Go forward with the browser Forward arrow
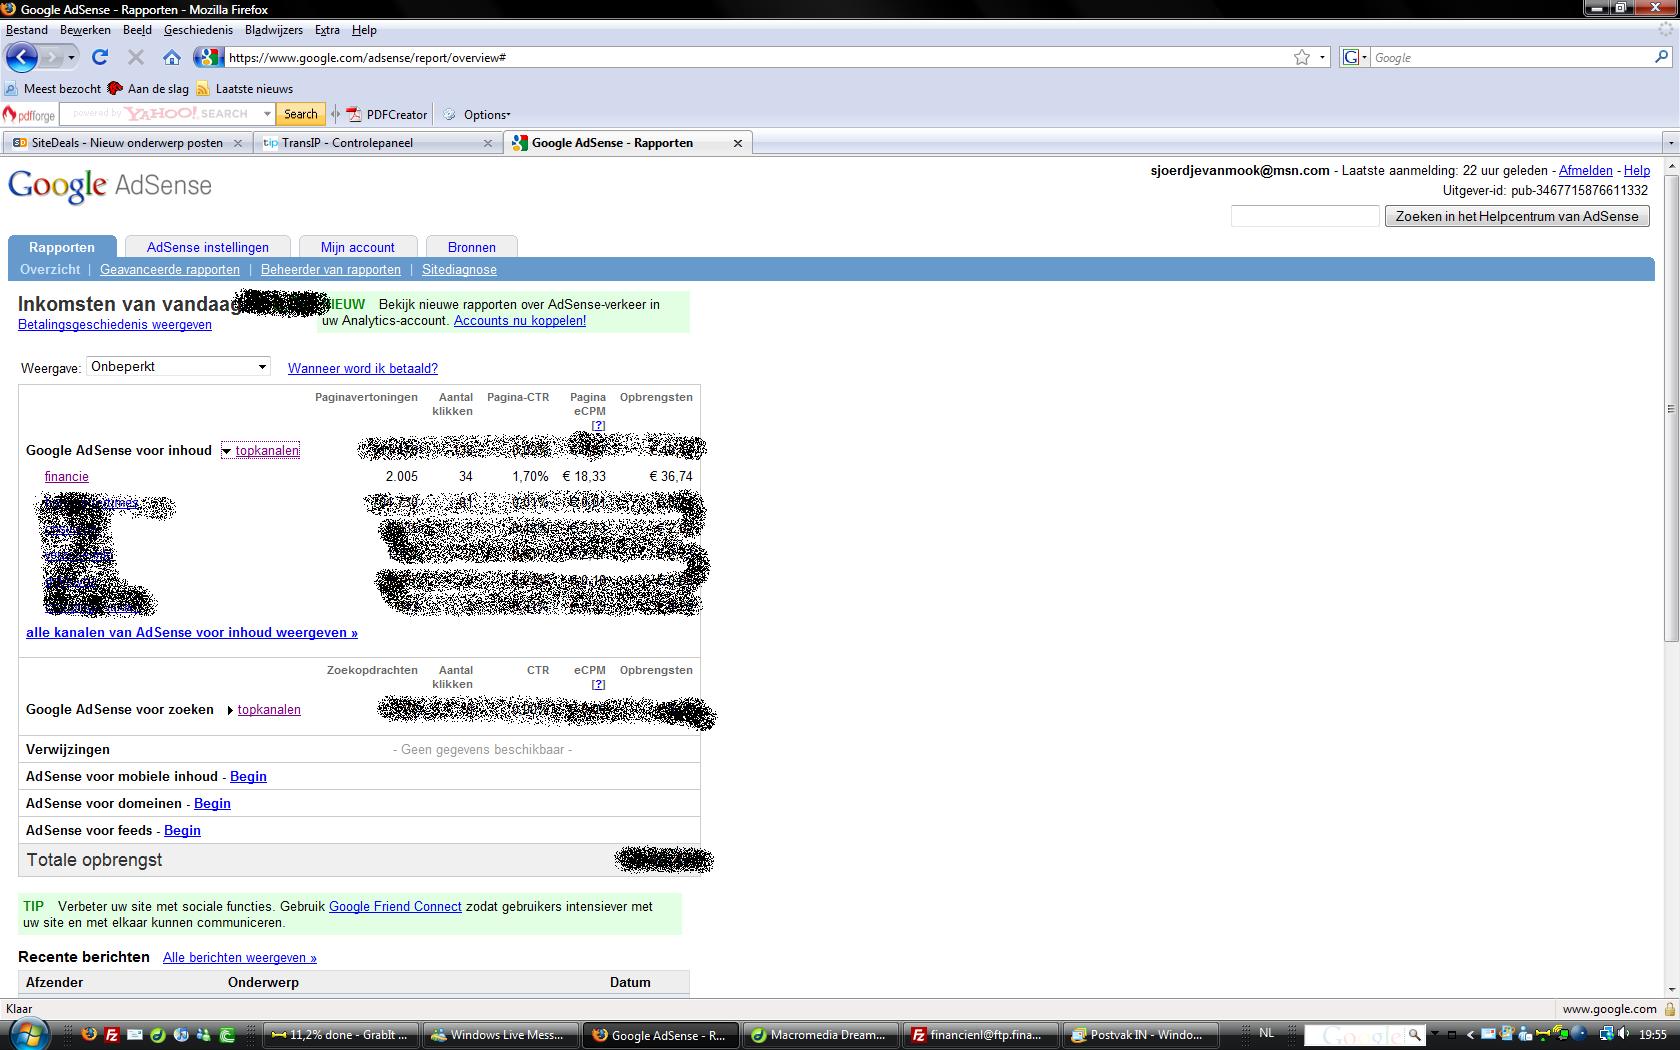 [x=52, y=57]
